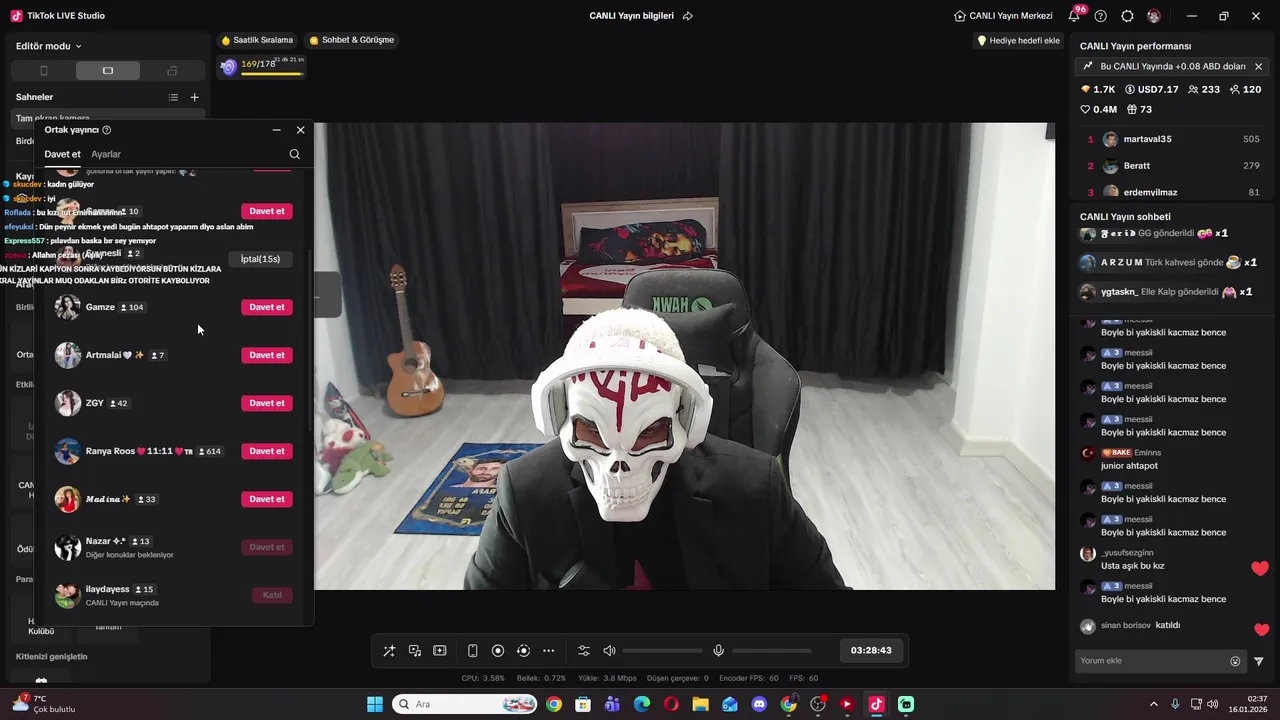Open CANLI Yayın Merkezi

(1003, 16)
